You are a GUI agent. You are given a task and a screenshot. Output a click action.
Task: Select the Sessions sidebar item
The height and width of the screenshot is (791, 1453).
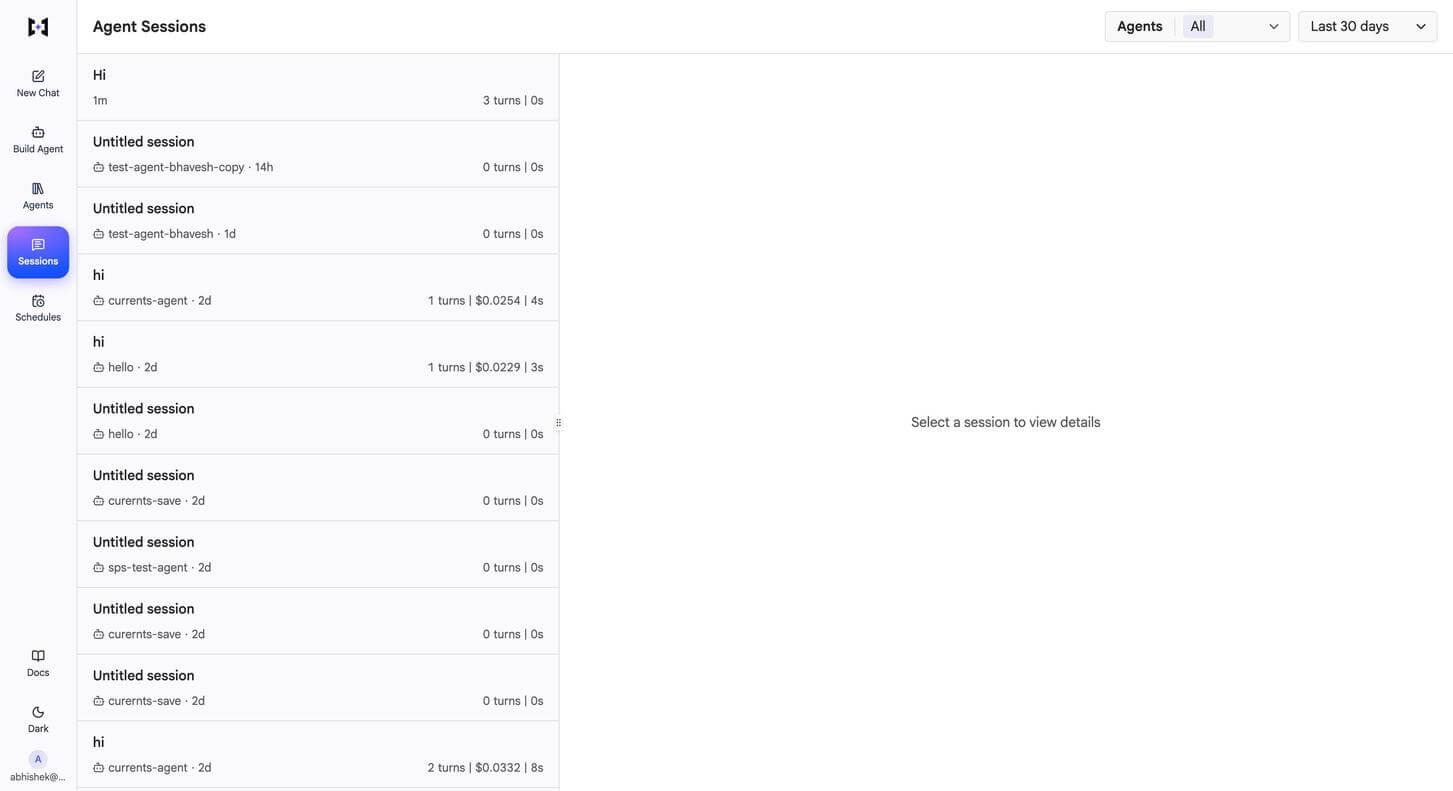[38, 252]
